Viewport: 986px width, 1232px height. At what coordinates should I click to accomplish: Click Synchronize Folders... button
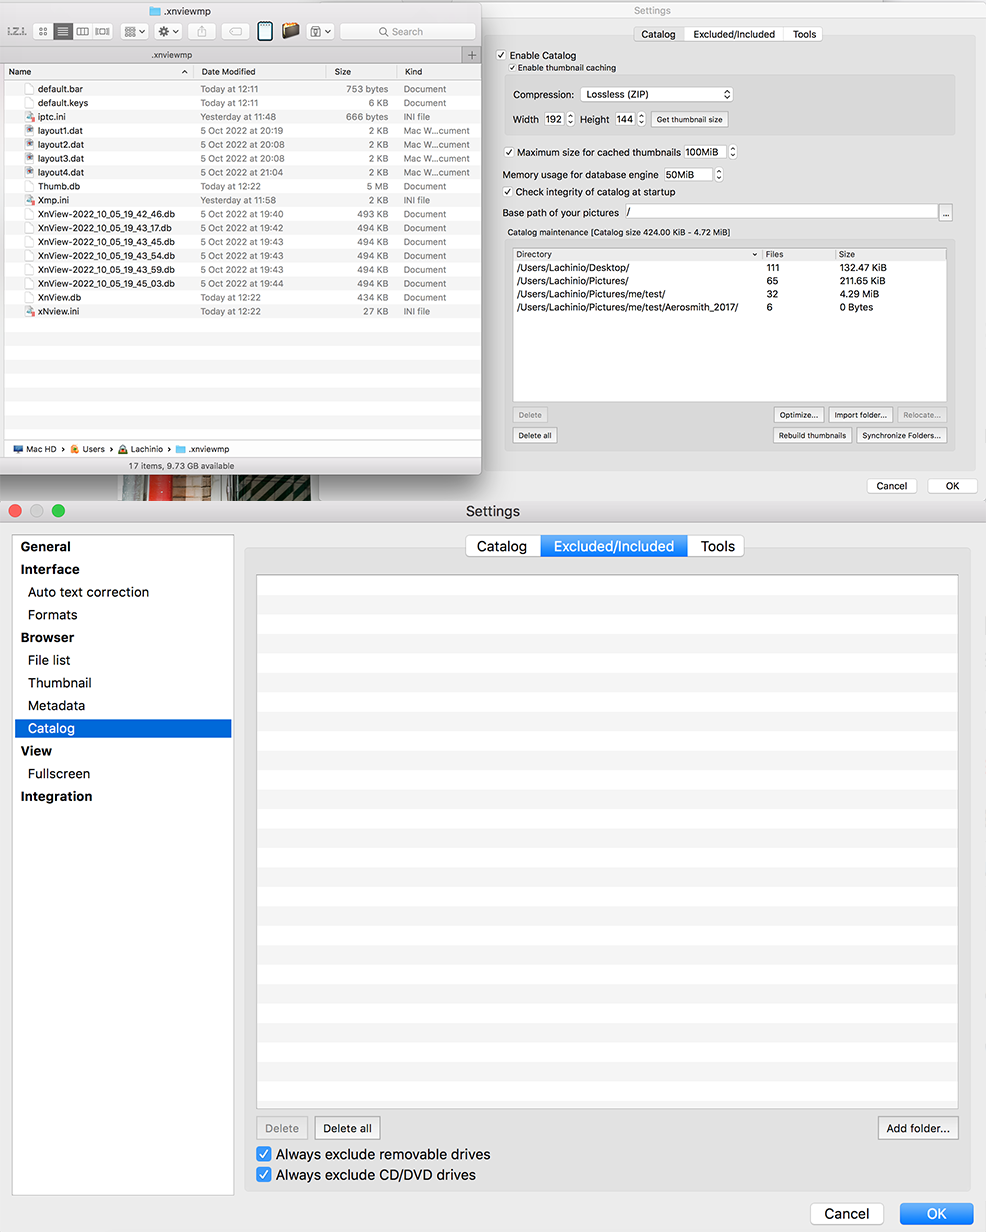pyautogui.click(x=901, y=436)
